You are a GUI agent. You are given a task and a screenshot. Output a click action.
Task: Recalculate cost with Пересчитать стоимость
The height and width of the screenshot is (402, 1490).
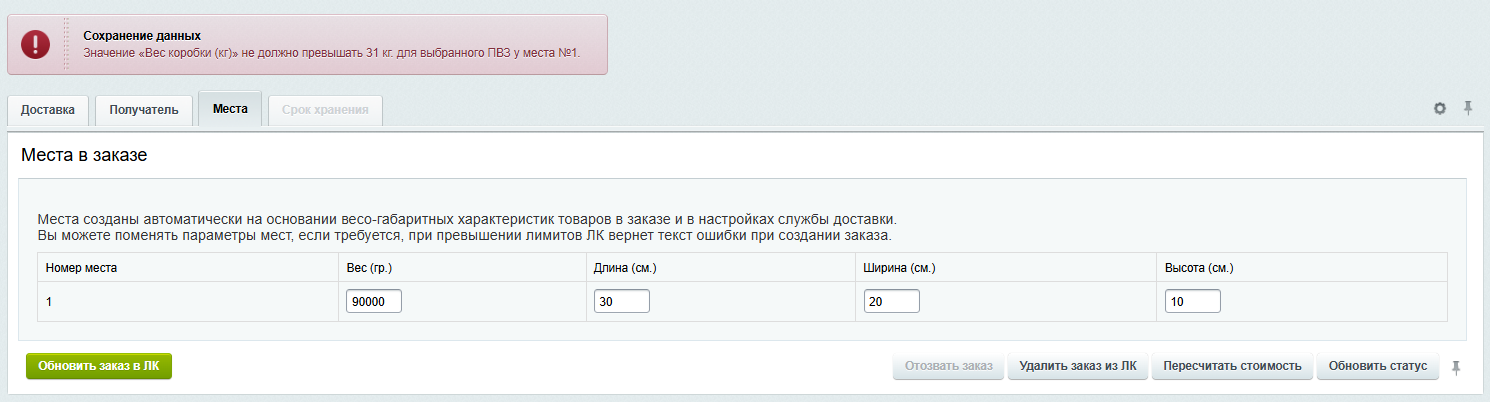tap(1232, 366)
